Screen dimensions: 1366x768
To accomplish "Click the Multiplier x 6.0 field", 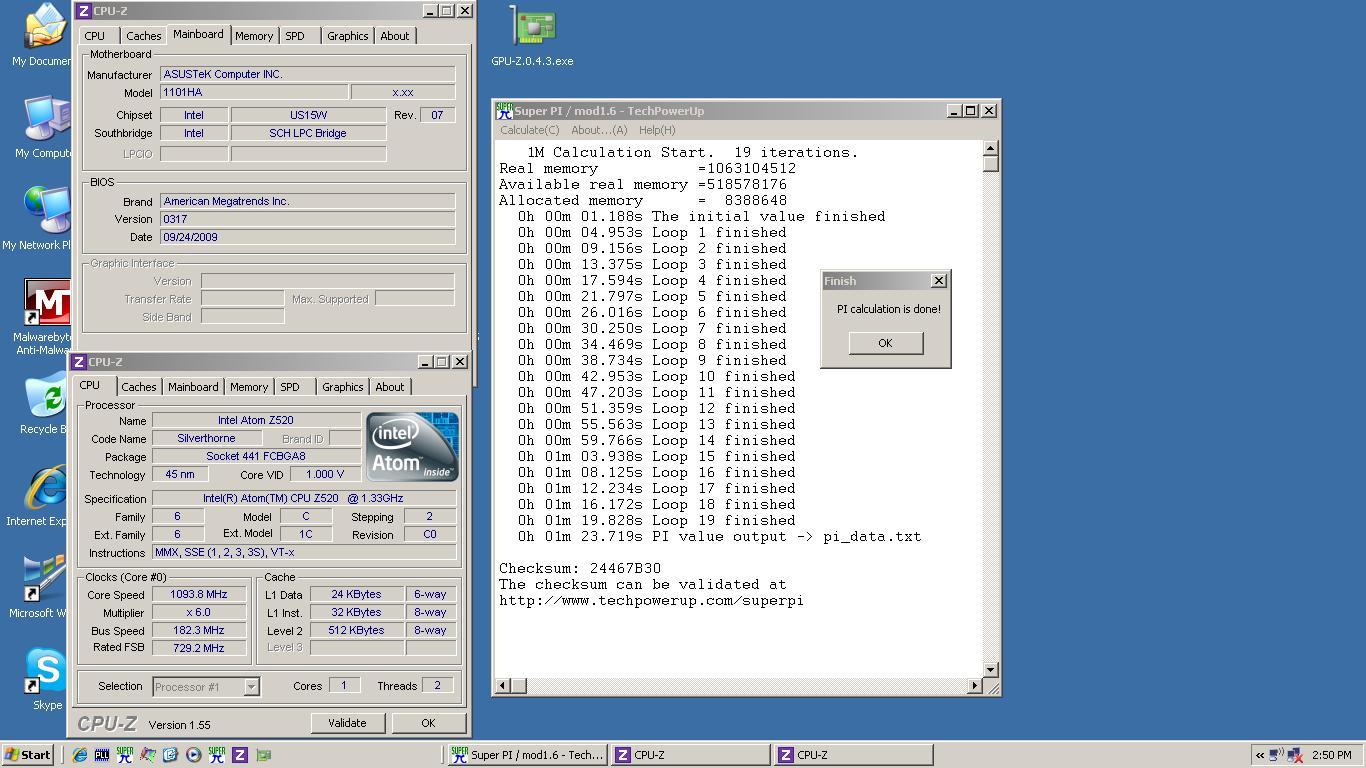I will tap(198, 612).
